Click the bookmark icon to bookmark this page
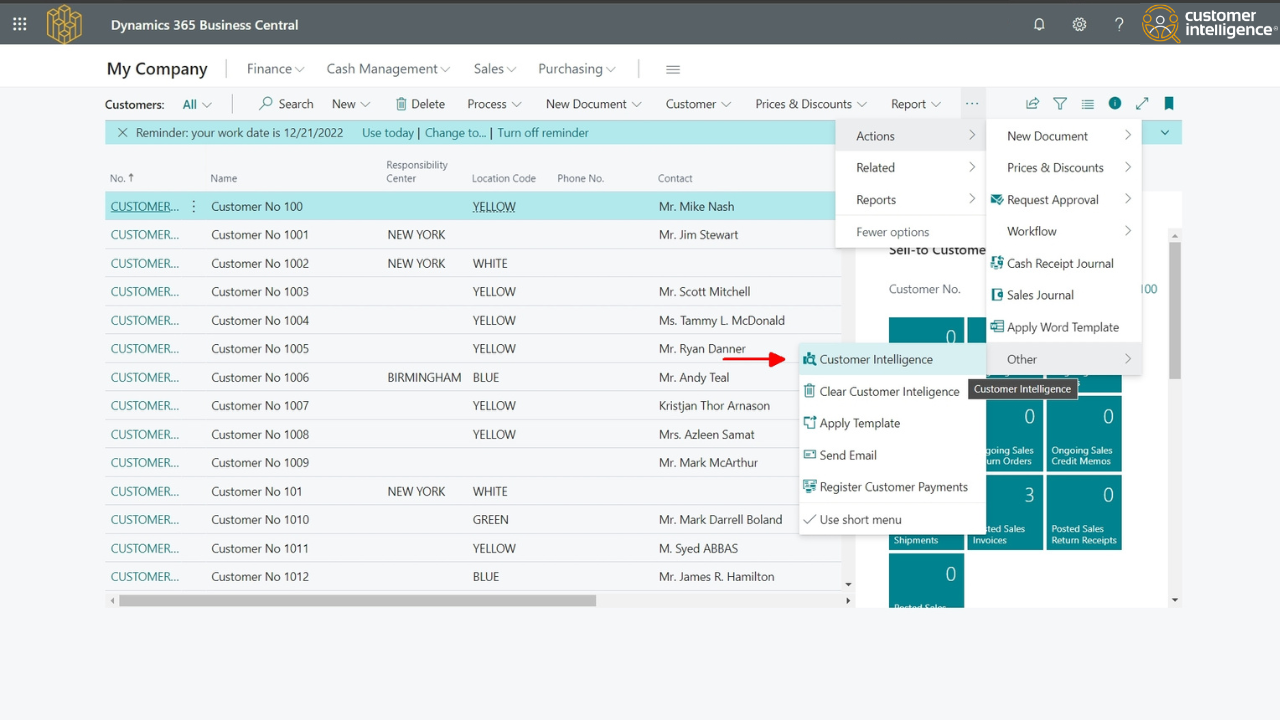 tap(1169, 103)
